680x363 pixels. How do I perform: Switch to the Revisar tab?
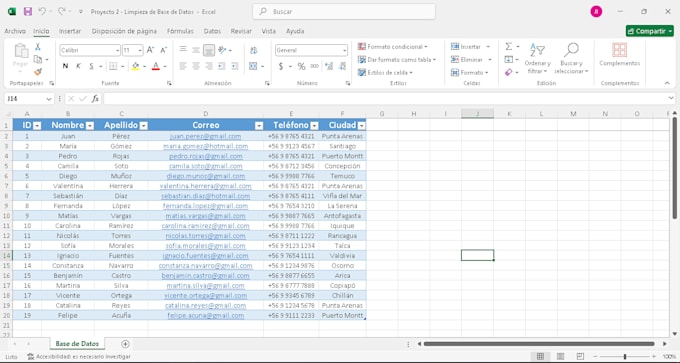241,31
